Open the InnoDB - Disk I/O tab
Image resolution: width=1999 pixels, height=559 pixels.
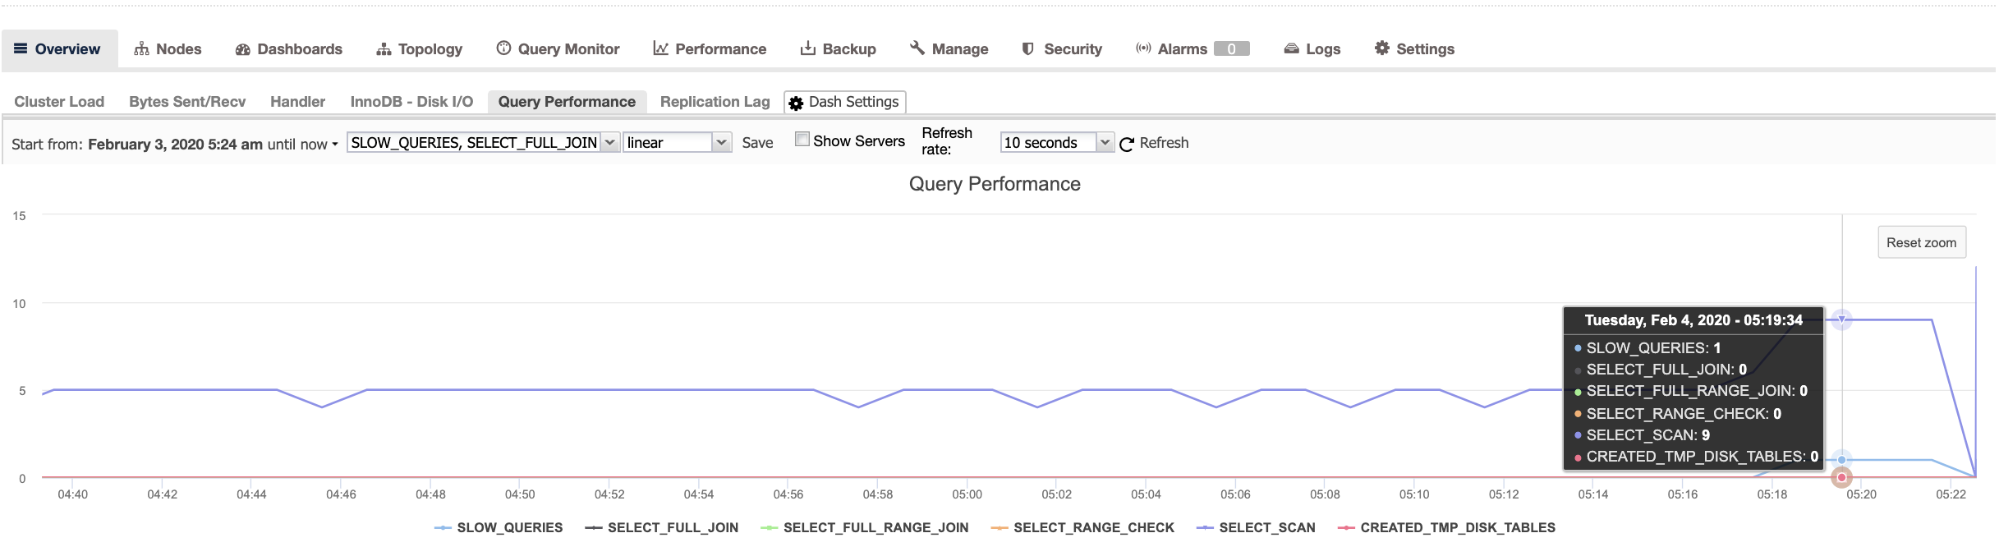coord(411,102)
